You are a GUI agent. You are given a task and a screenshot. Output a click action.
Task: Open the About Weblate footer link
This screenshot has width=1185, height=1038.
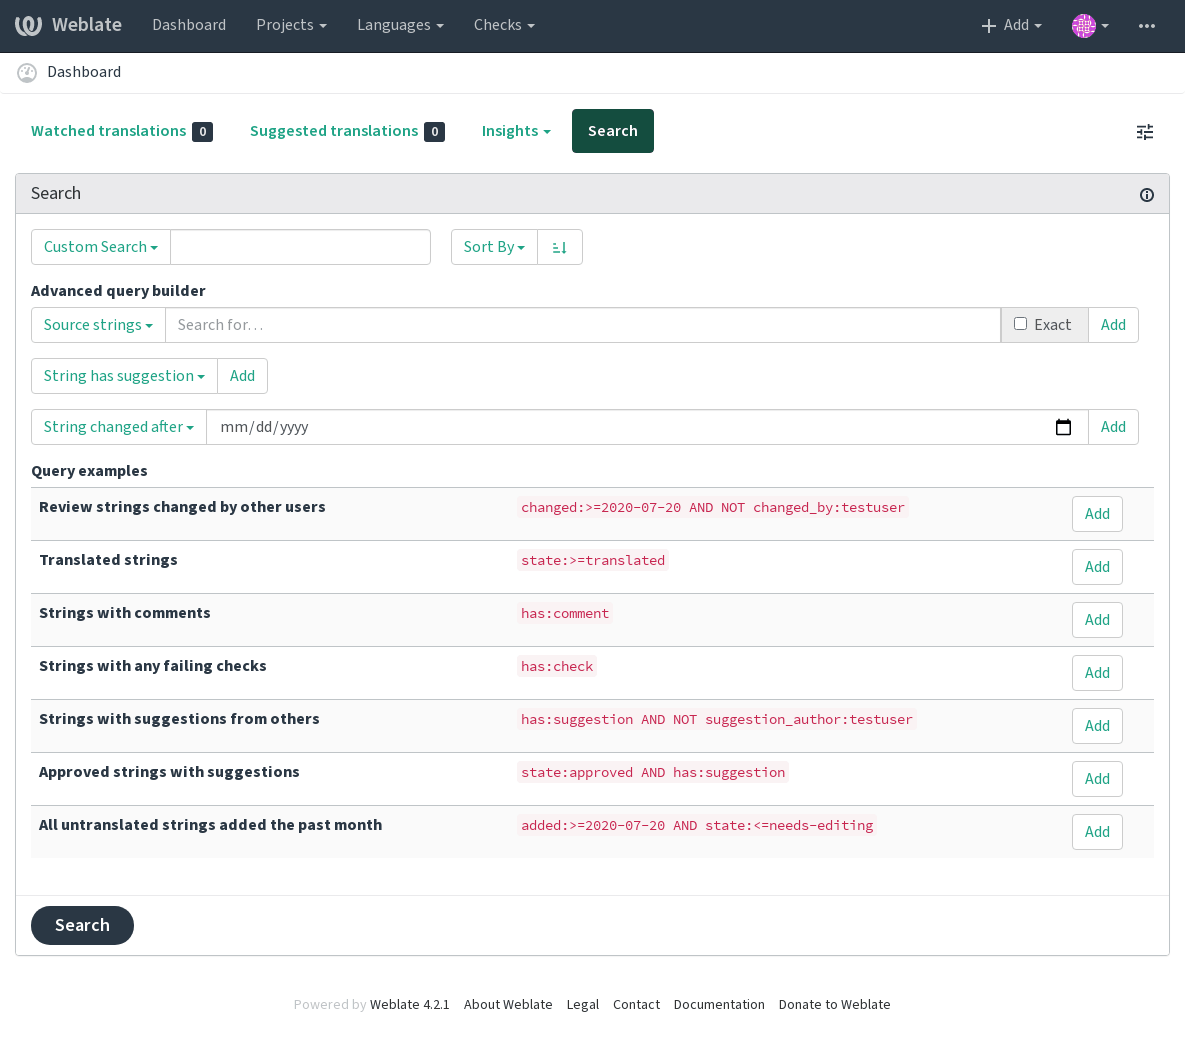pyautogui.click(x=508, y=1005)
